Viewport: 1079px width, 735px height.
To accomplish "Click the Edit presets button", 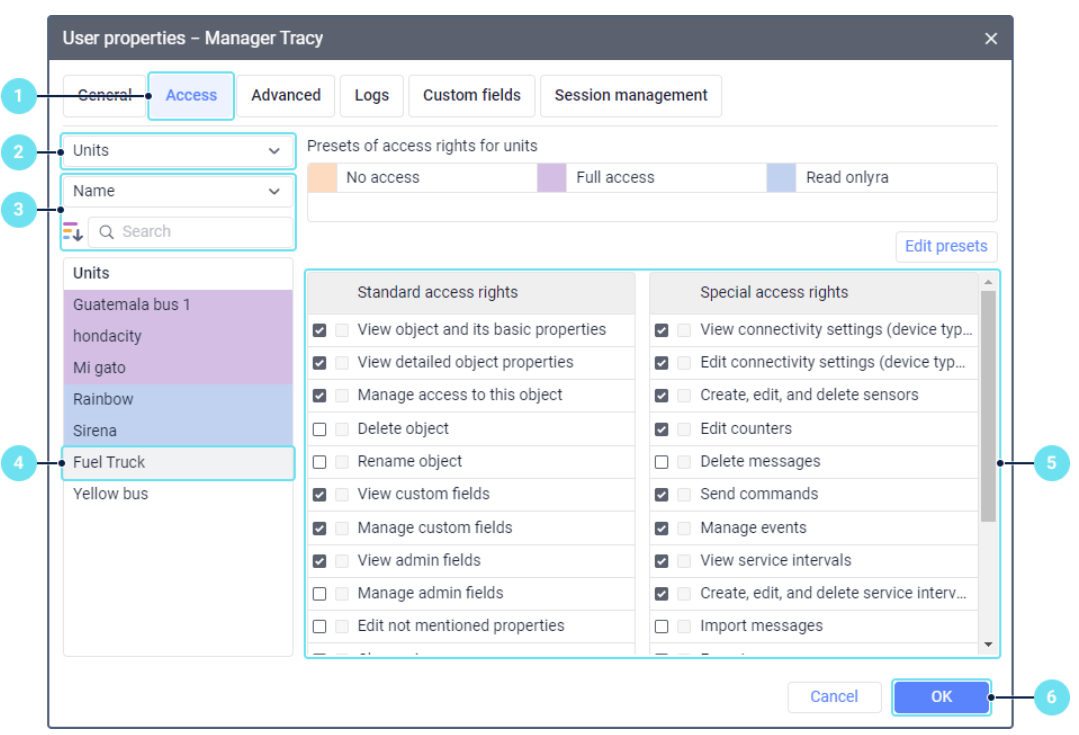I will point(946,246).
